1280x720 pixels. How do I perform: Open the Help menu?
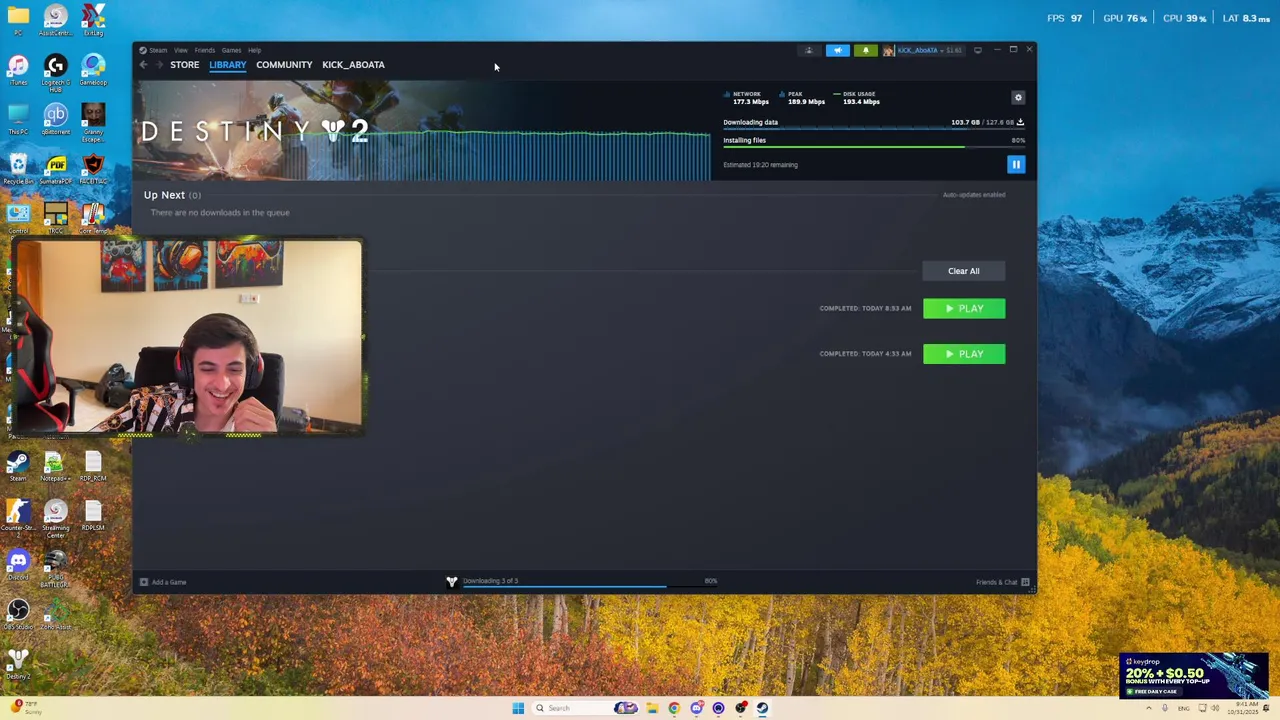(x=254, y=50)
